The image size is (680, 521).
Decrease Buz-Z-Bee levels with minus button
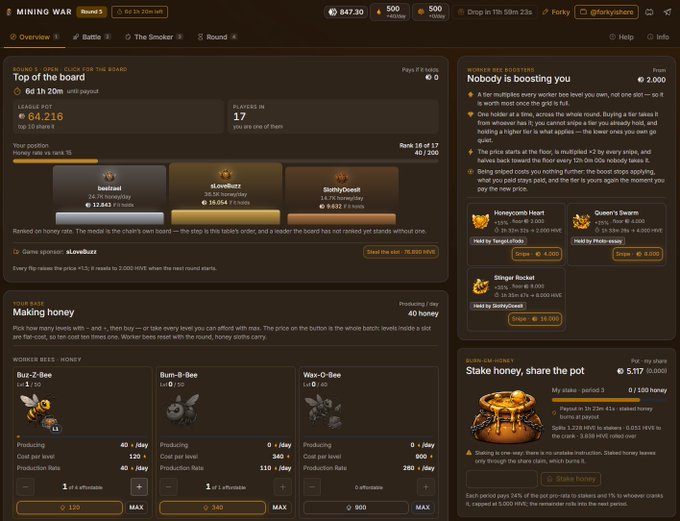click(x=26, y=487)
